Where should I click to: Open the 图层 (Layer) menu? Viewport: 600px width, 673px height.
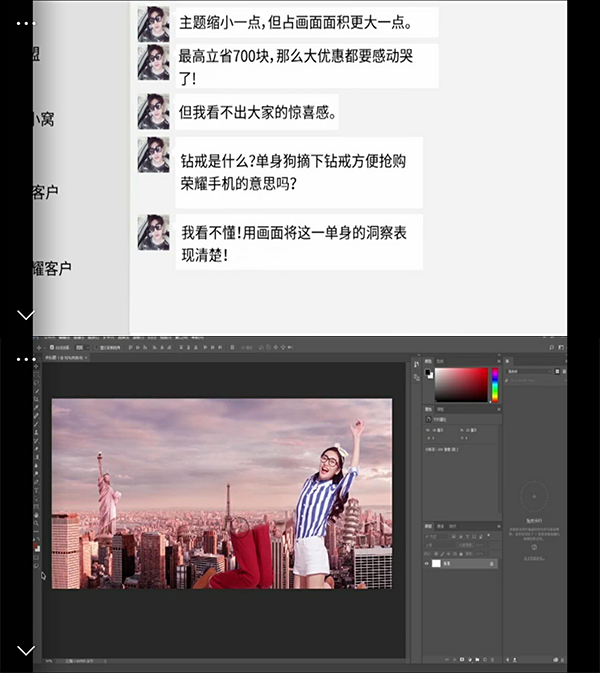click(91, 338)
